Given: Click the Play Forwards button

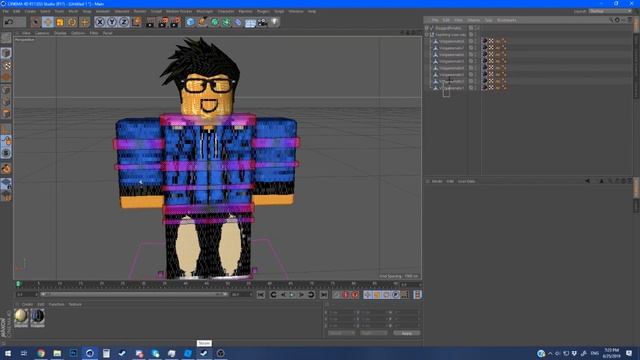Looking at the screenshot, I should [292, 295].
